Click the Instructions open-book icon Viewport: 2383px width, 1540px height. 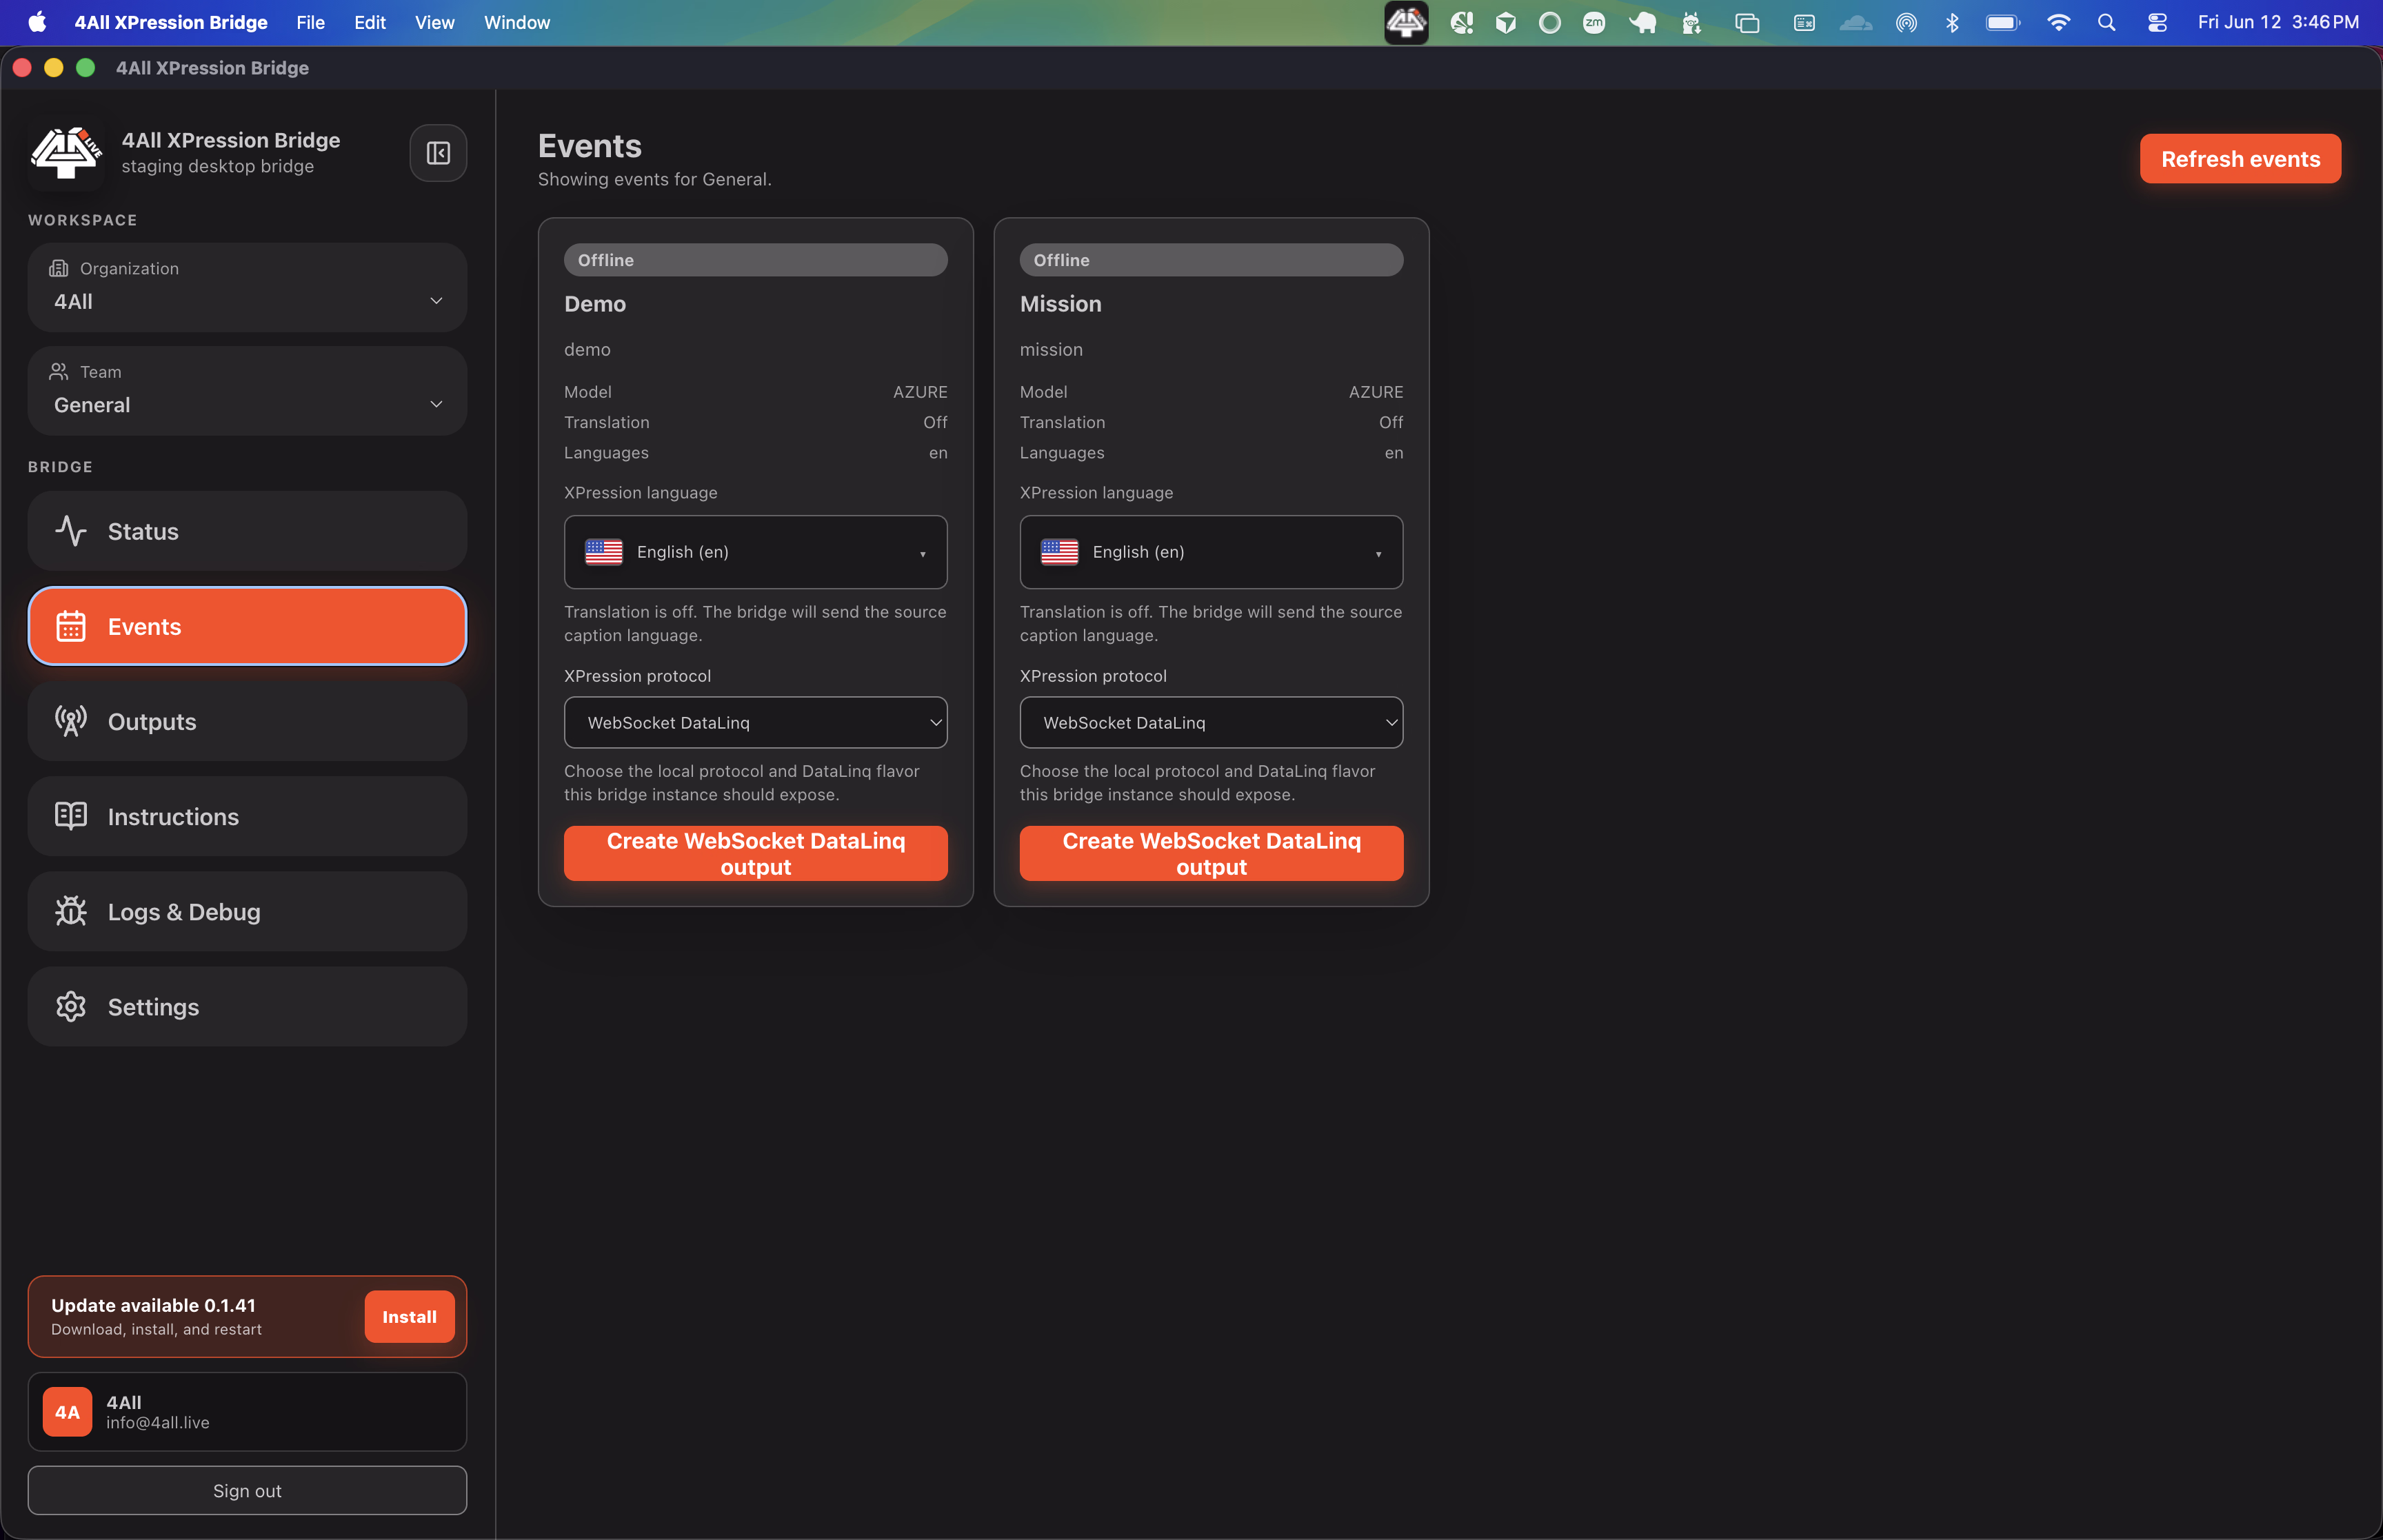pyautogui.click(x=71, y=816)
